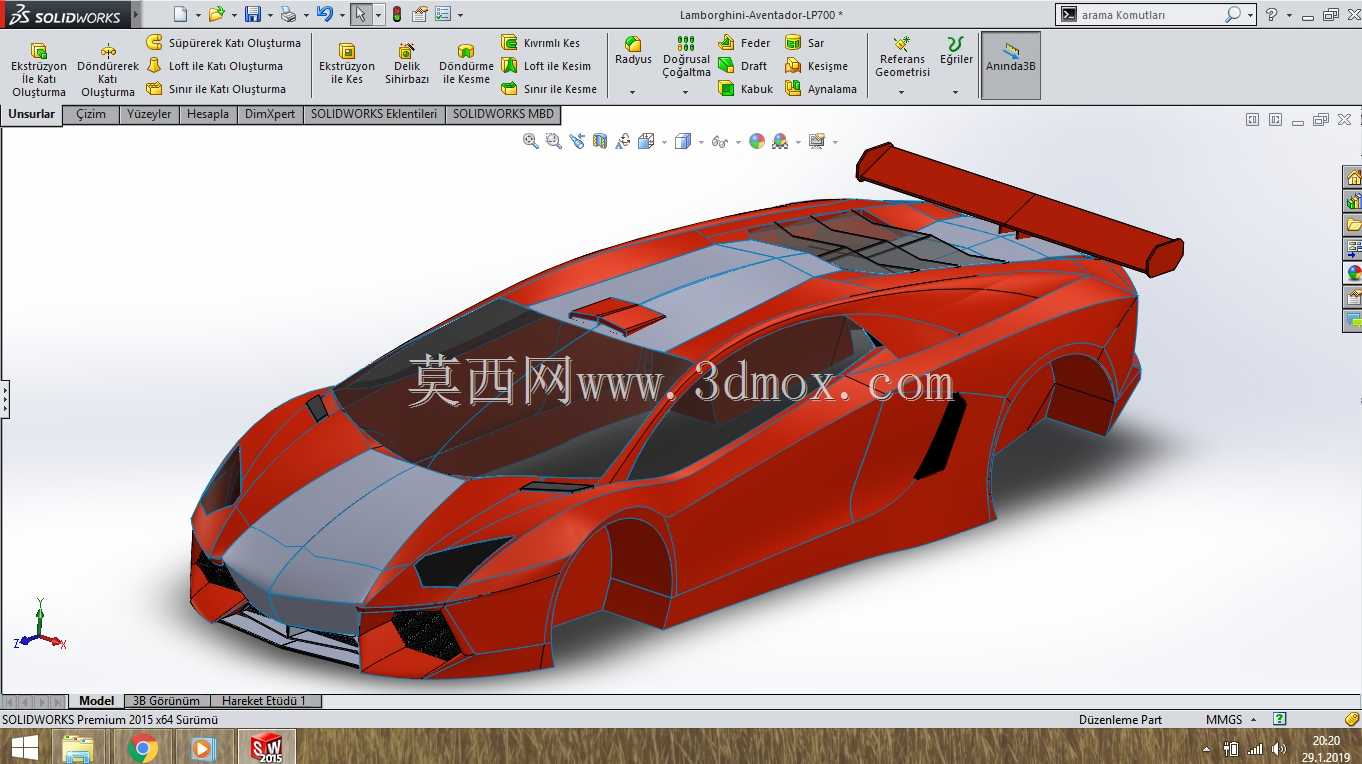Open the Hareket Etüdü 1 tab
This screenshot has height=764, width=1362.
click(x=264, y=701)
